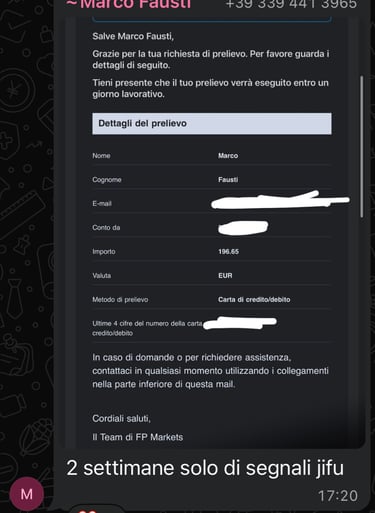Click the 17:20 message timestamp
Screen dimensions: 375x513
tap(338, 496)
